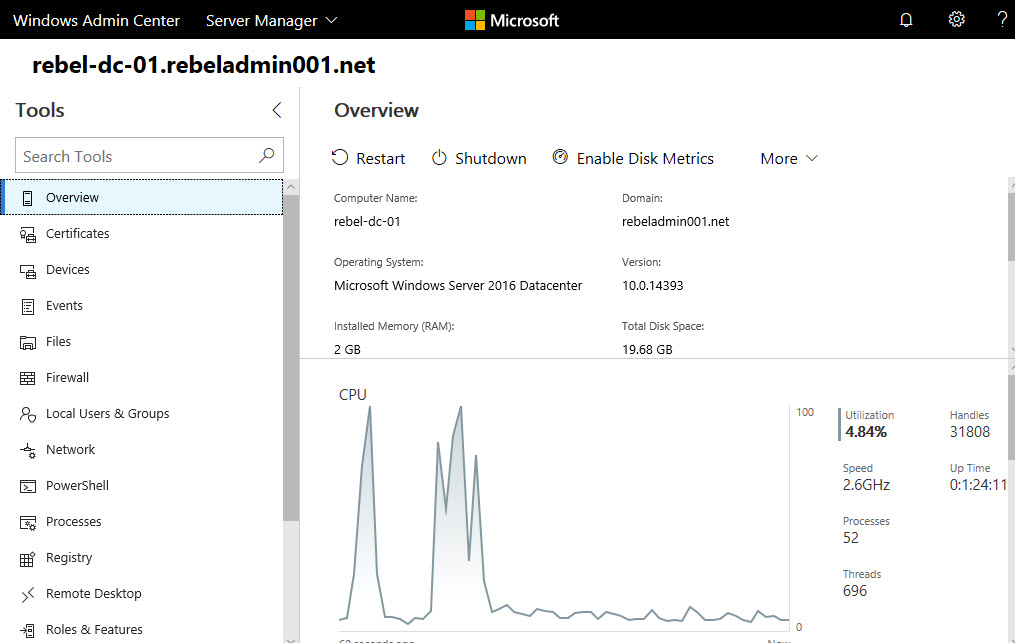Click the Processes count 52
1015x643 pixels.
point(851,538)
